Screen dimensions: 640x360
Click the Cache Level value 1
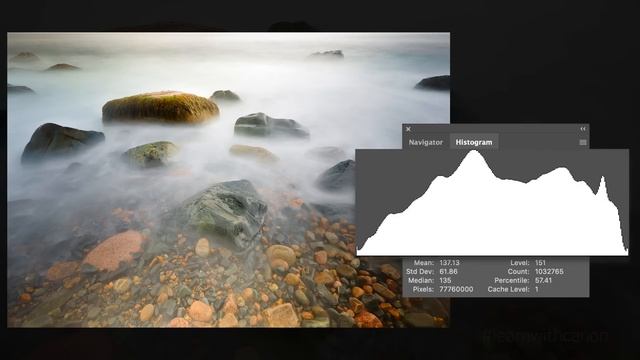(x=537, y=289)
